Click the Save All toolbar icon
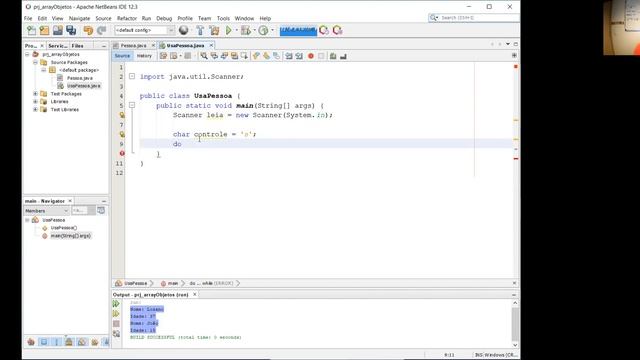This screenshot has width=640, height=360. tap(71, 30)
